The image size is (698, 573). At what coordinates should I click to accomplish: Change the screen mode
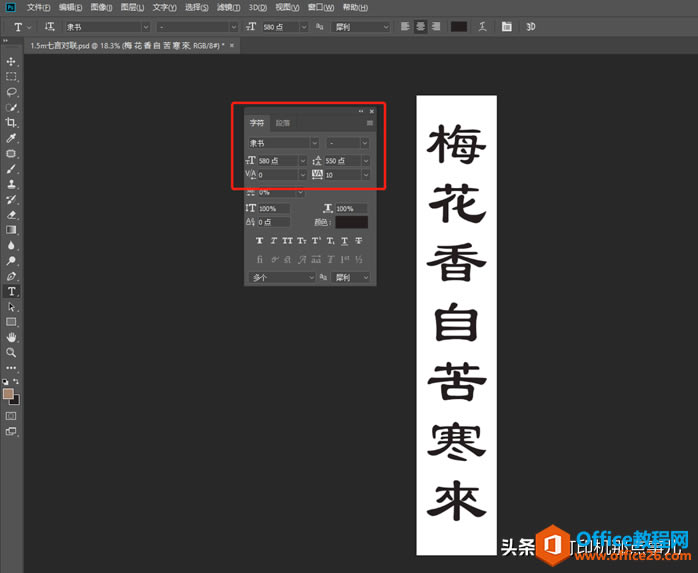[x=11, y=431]
